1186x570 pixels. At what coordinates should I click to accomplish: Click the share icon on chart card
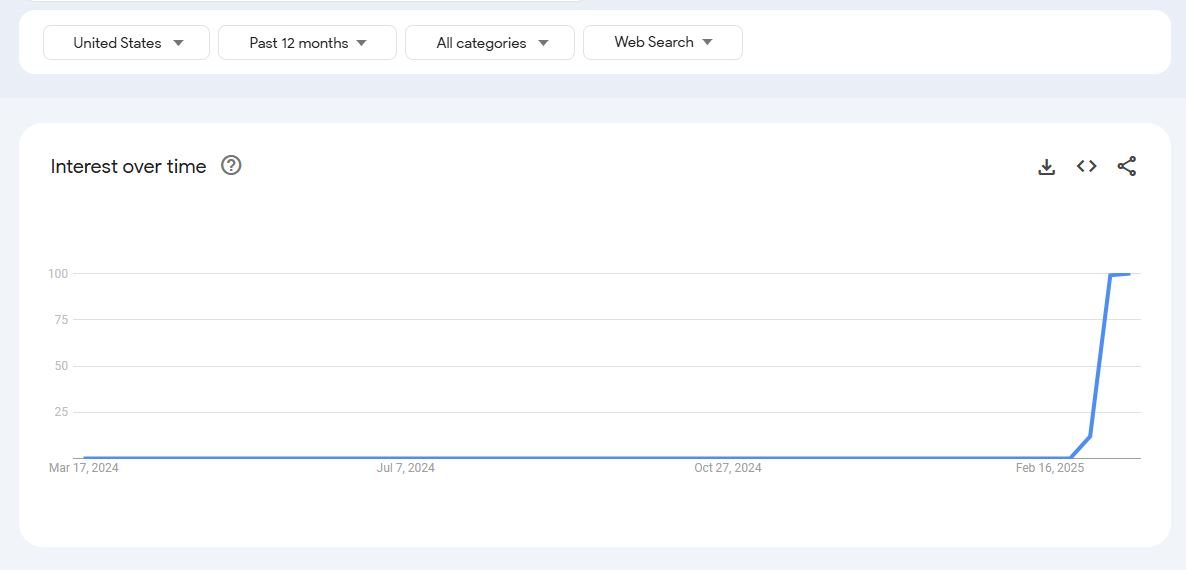click(1127, 166)
